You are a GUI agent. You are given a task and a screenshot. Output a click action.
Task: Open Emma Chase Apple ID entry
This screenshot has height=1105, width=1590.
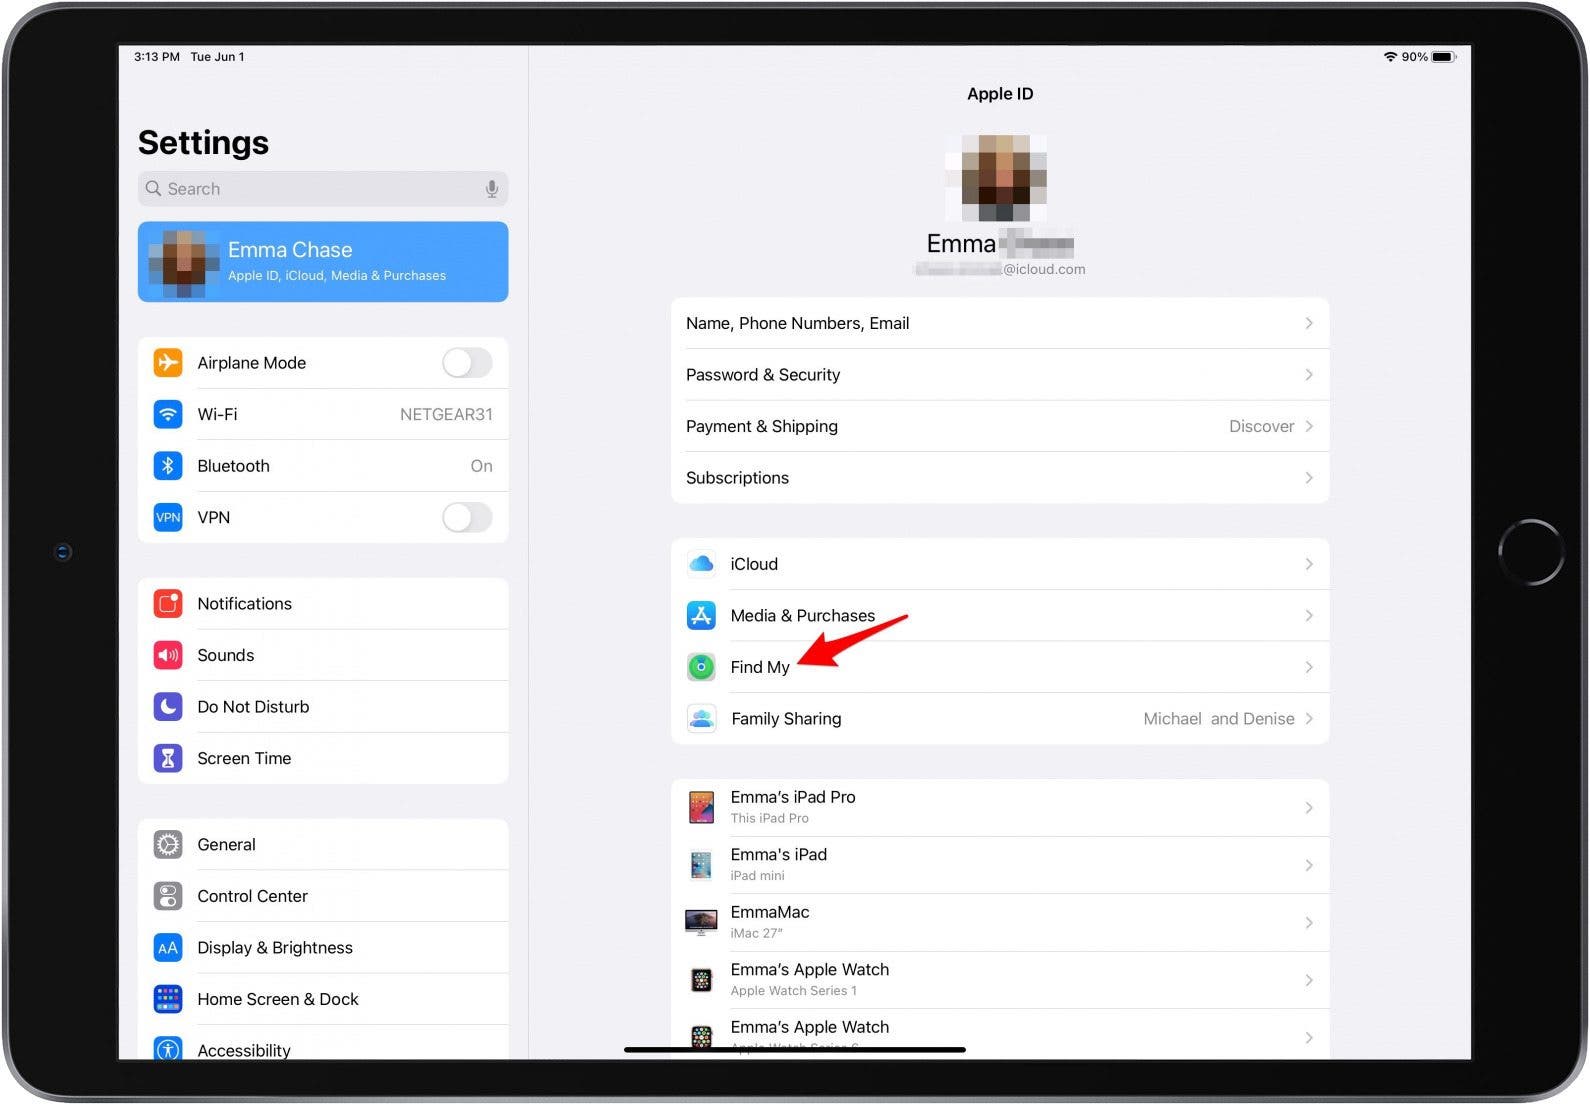coord(323,261)
